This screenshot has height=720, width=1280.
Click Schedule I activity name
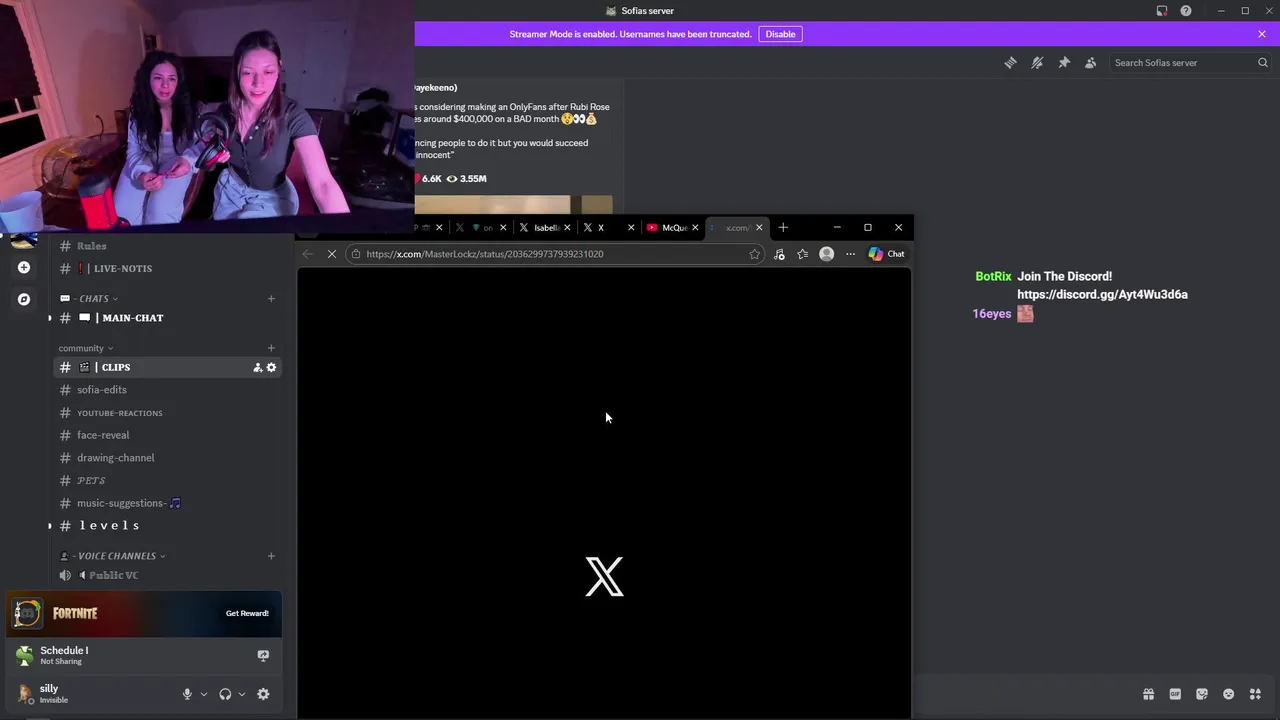[x=64, y=650]
